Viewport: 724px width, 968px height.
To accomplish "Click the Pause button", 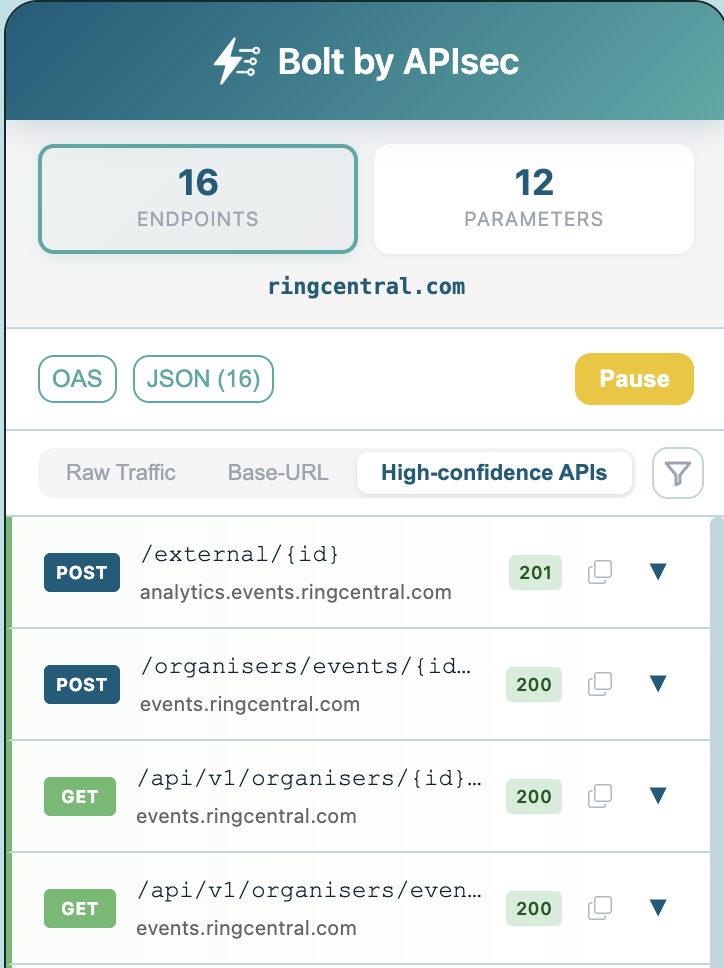I will [634, 378].
